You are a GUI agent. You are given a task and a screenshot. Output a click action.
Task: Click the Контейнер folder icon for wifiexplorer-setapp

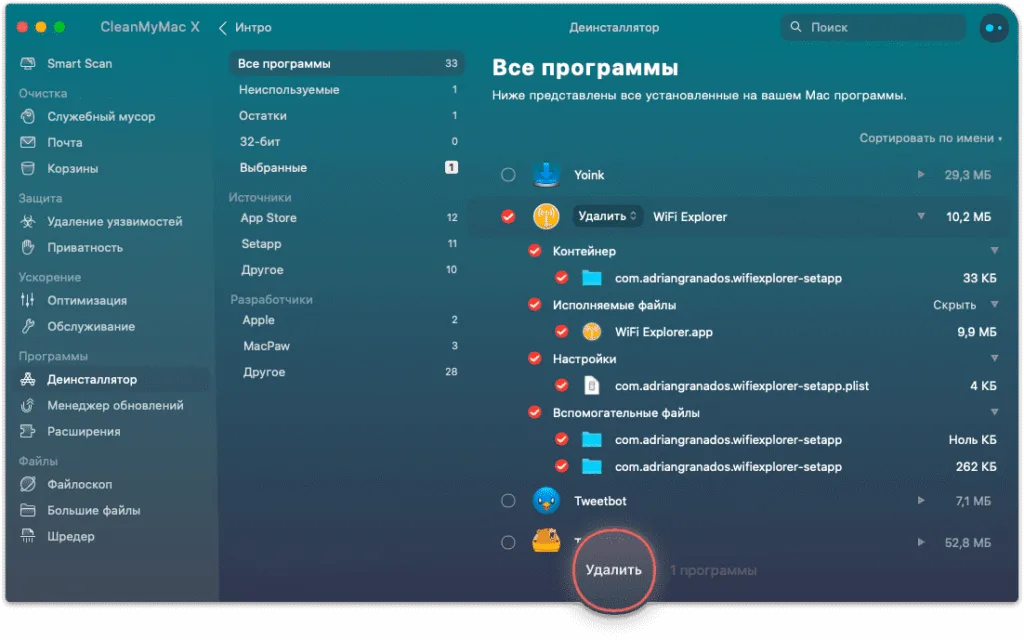click(x=592, y=278)
